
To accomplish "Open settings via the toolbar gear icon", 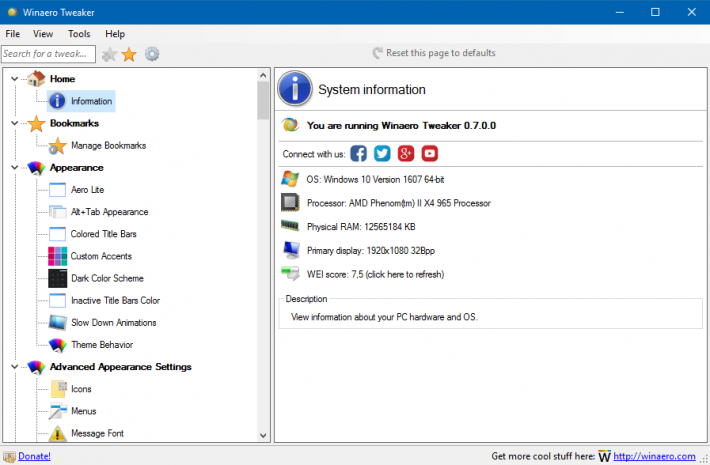I will (x=152, y=54).
